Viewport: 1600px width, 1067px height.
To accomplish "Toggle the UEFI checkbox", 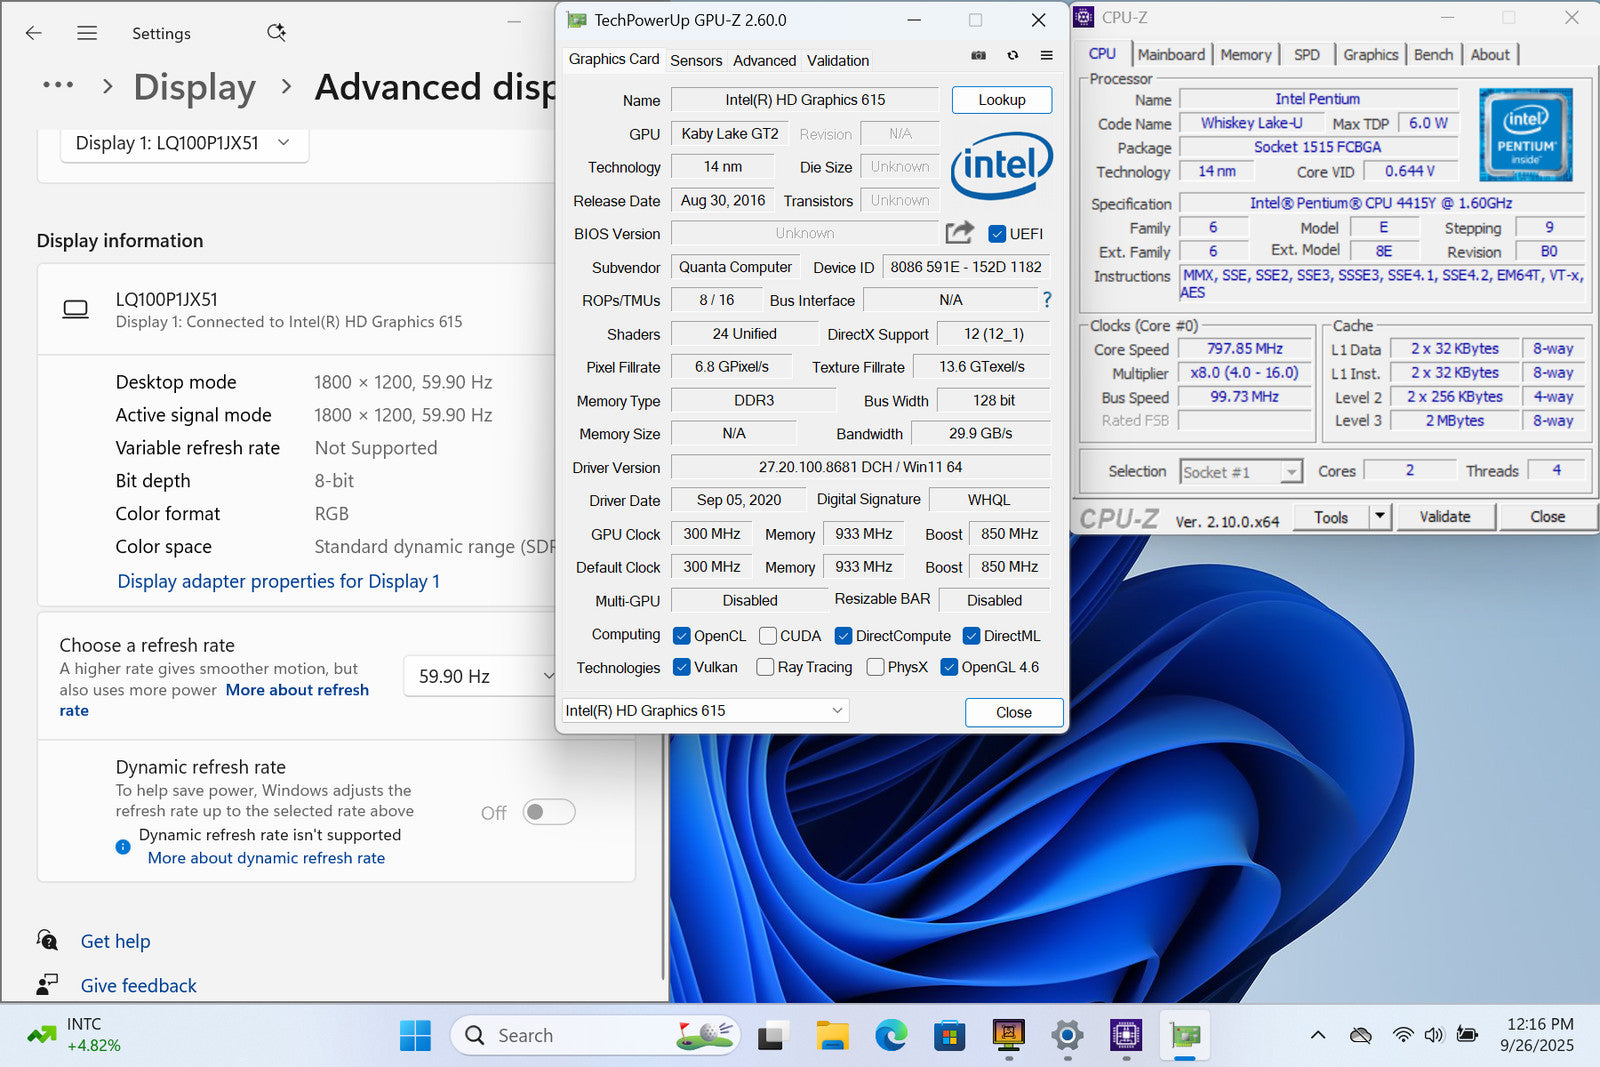I will click(997, 234).
